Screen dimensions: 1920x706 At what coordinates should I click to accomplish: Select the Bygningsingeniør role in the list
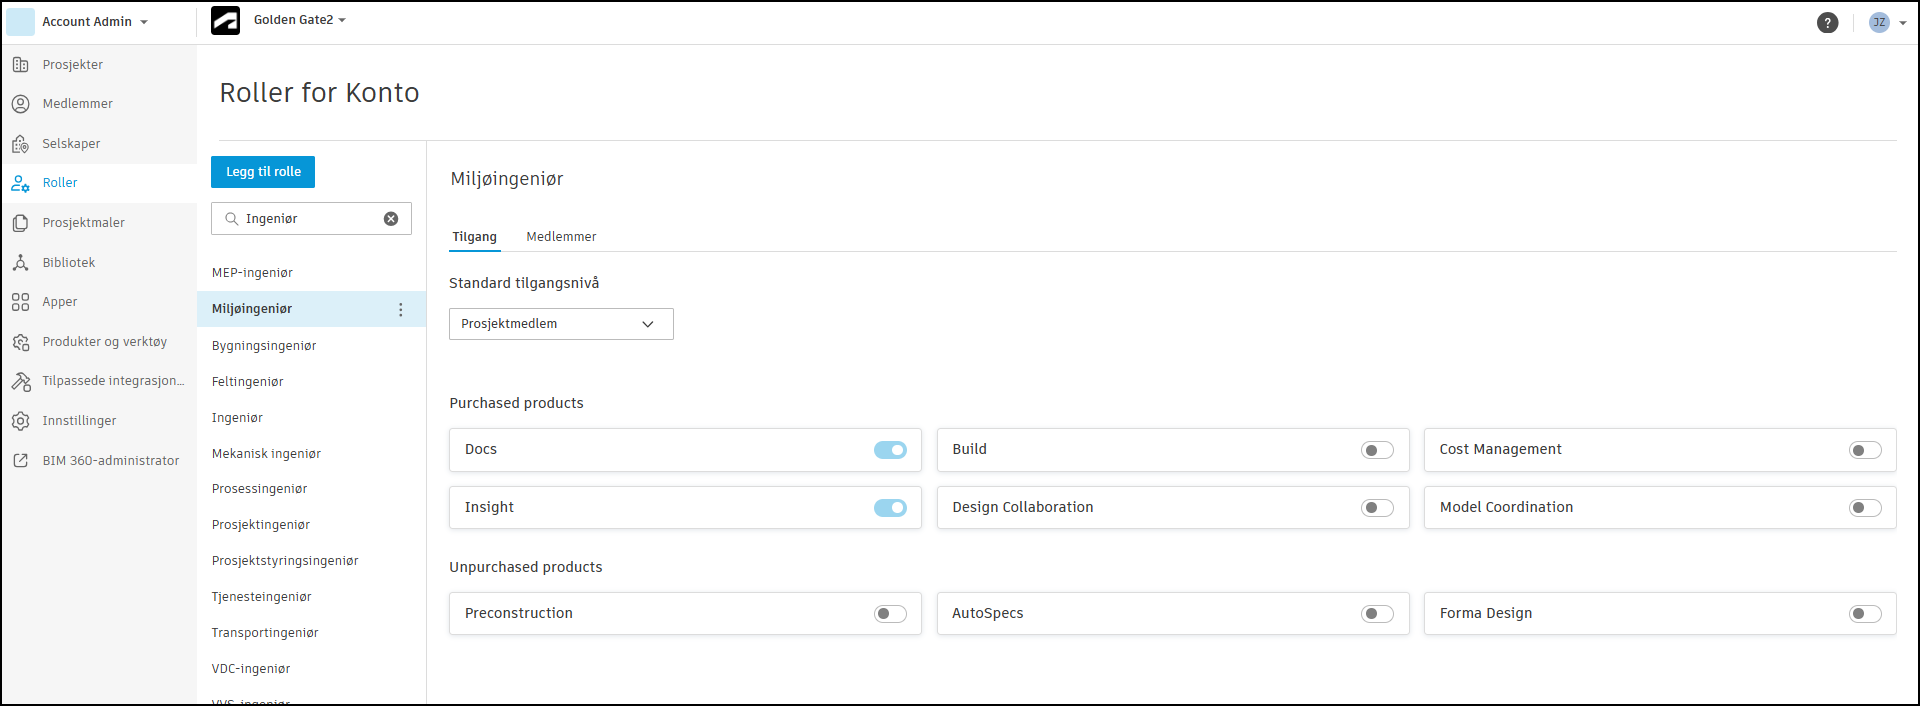(264, 346)
